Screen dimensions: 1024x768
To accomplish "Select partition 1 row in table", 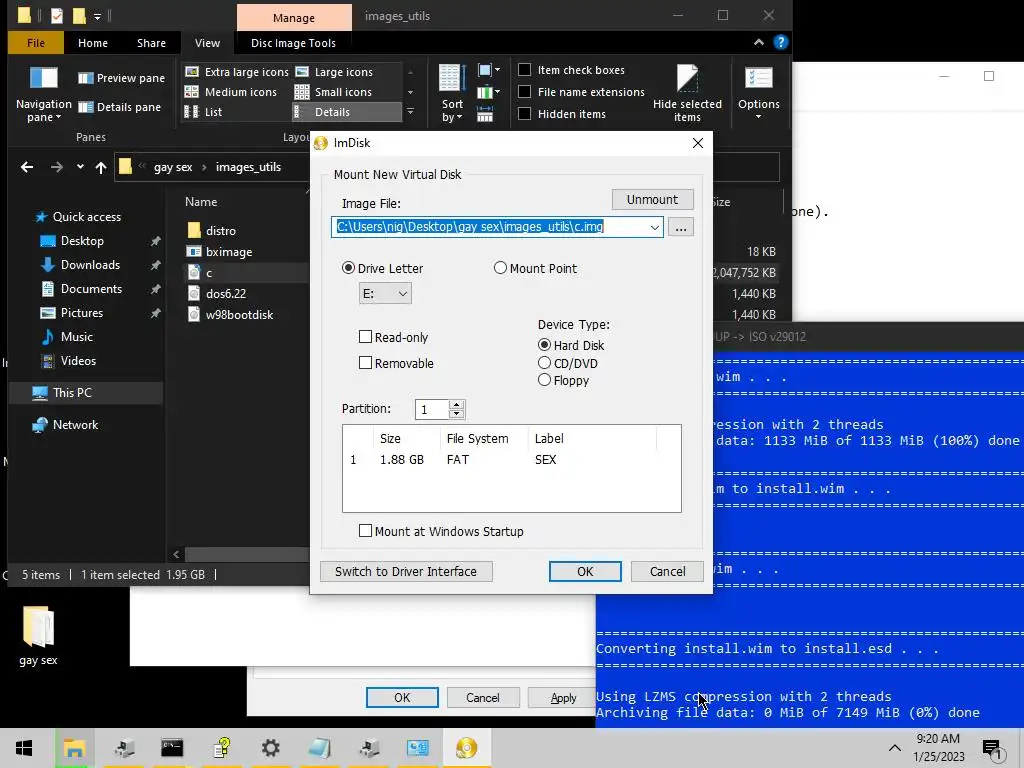I will coord(511,459).
